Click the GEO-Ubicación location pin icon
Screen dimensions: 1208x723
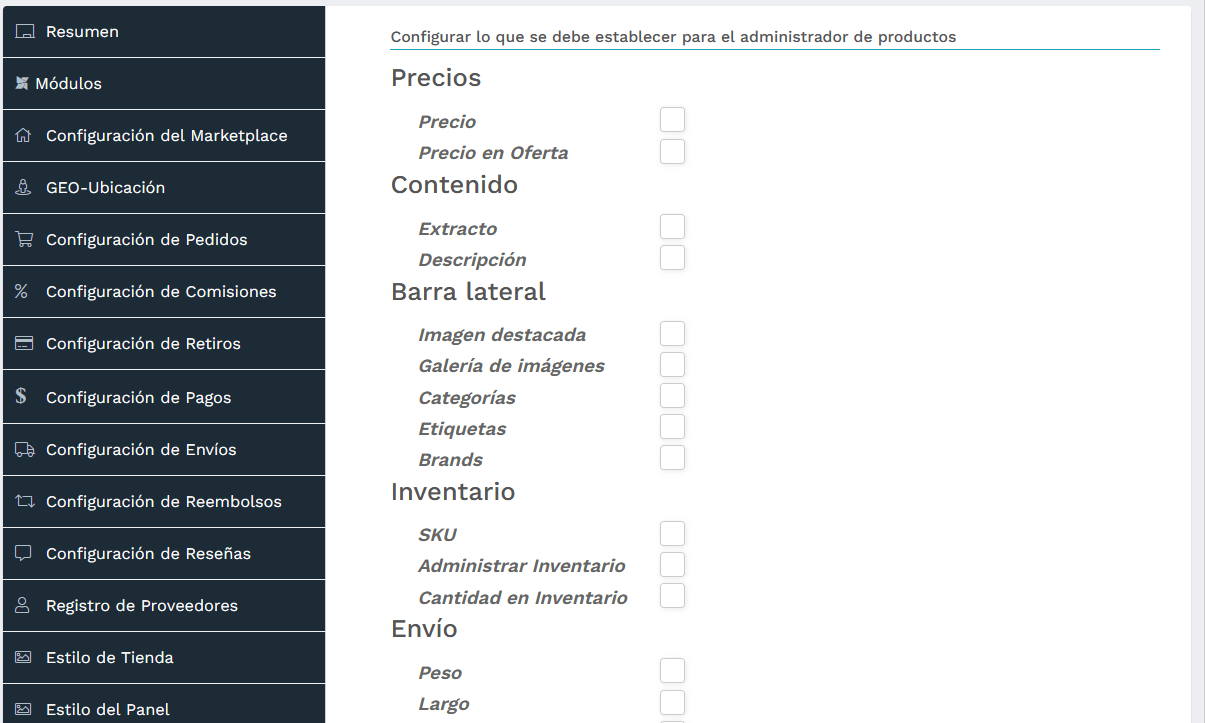[x=23, y=187]
